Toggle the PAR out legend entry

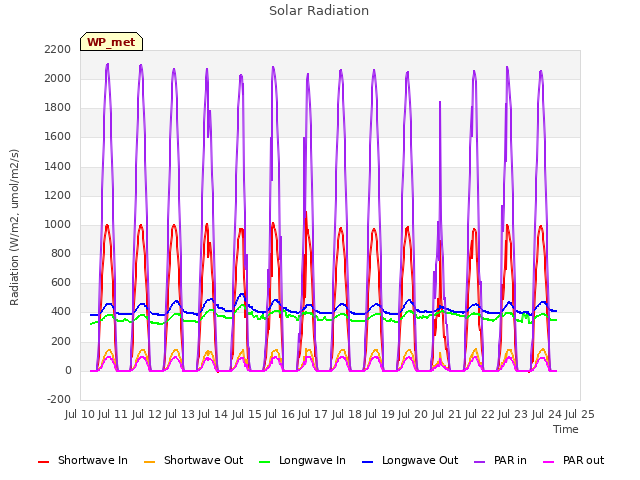click(573, 461)
